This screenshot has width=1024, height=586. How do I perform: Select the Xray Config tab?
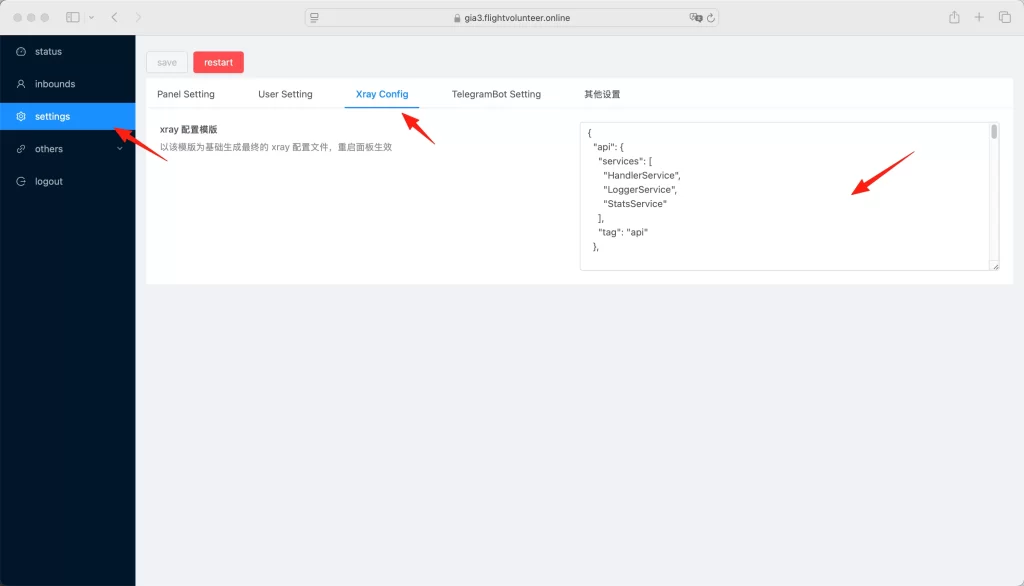coord(382,94)
